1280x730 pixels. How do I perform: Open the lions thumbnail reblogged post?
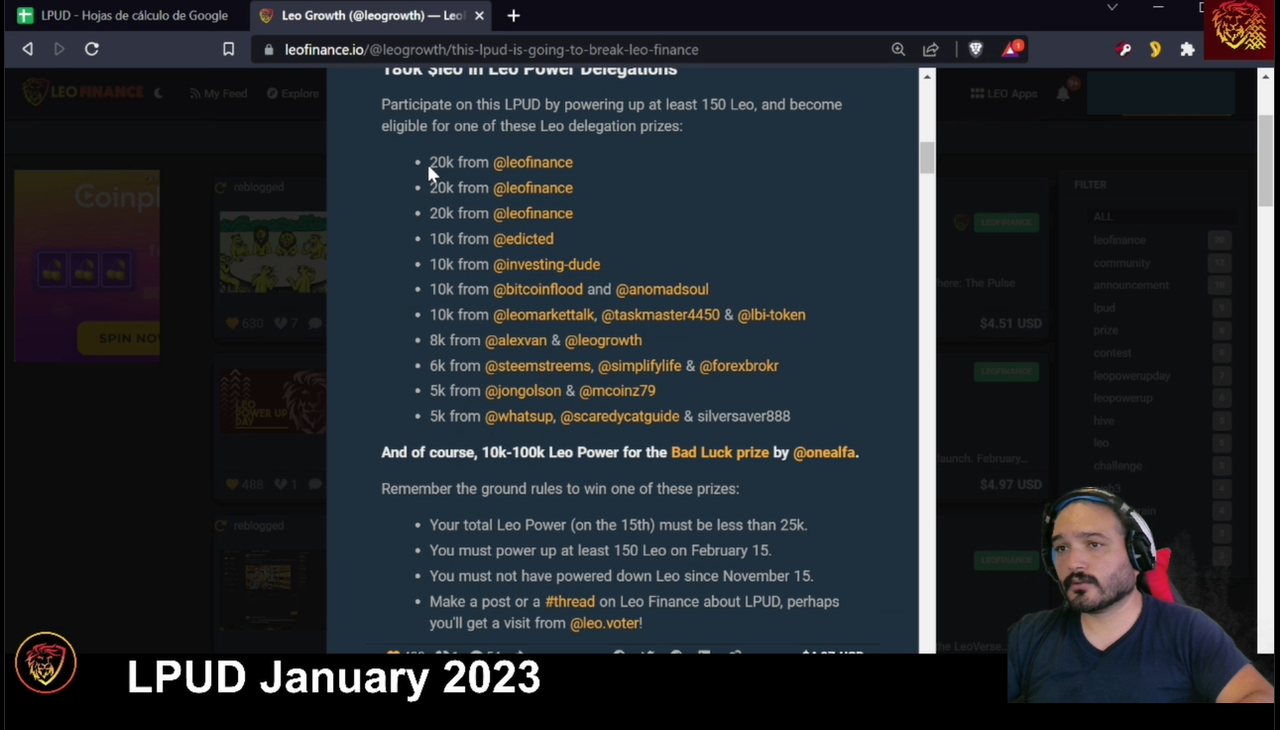click(272, 253)
